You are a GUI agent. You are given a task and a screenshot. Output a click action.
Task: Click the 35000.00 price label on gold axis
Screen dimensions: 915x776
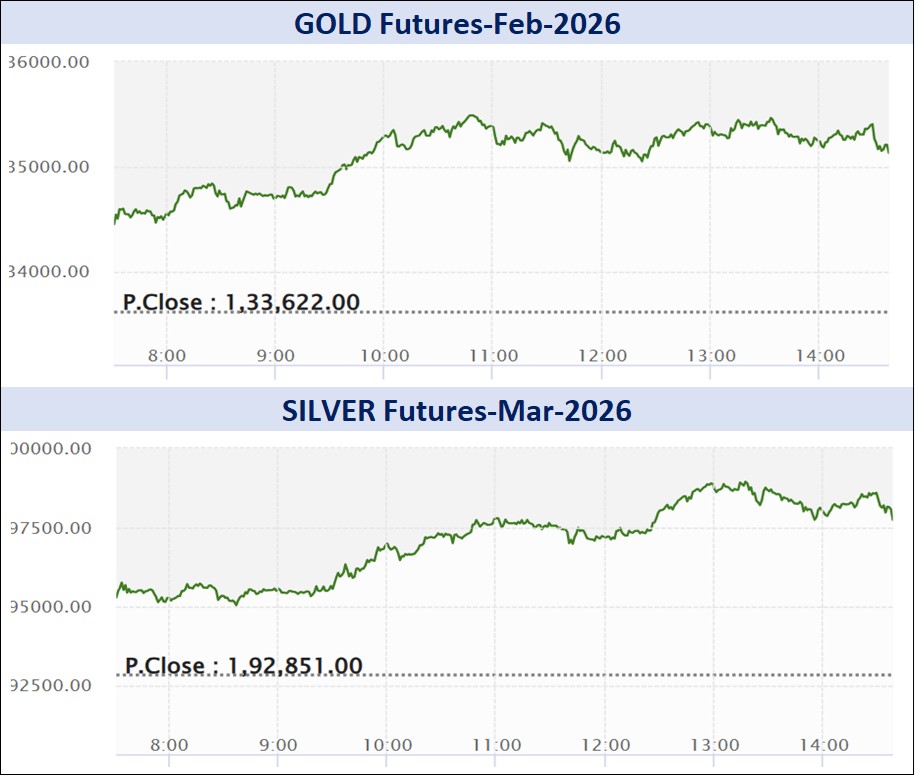tap(50, 166)
